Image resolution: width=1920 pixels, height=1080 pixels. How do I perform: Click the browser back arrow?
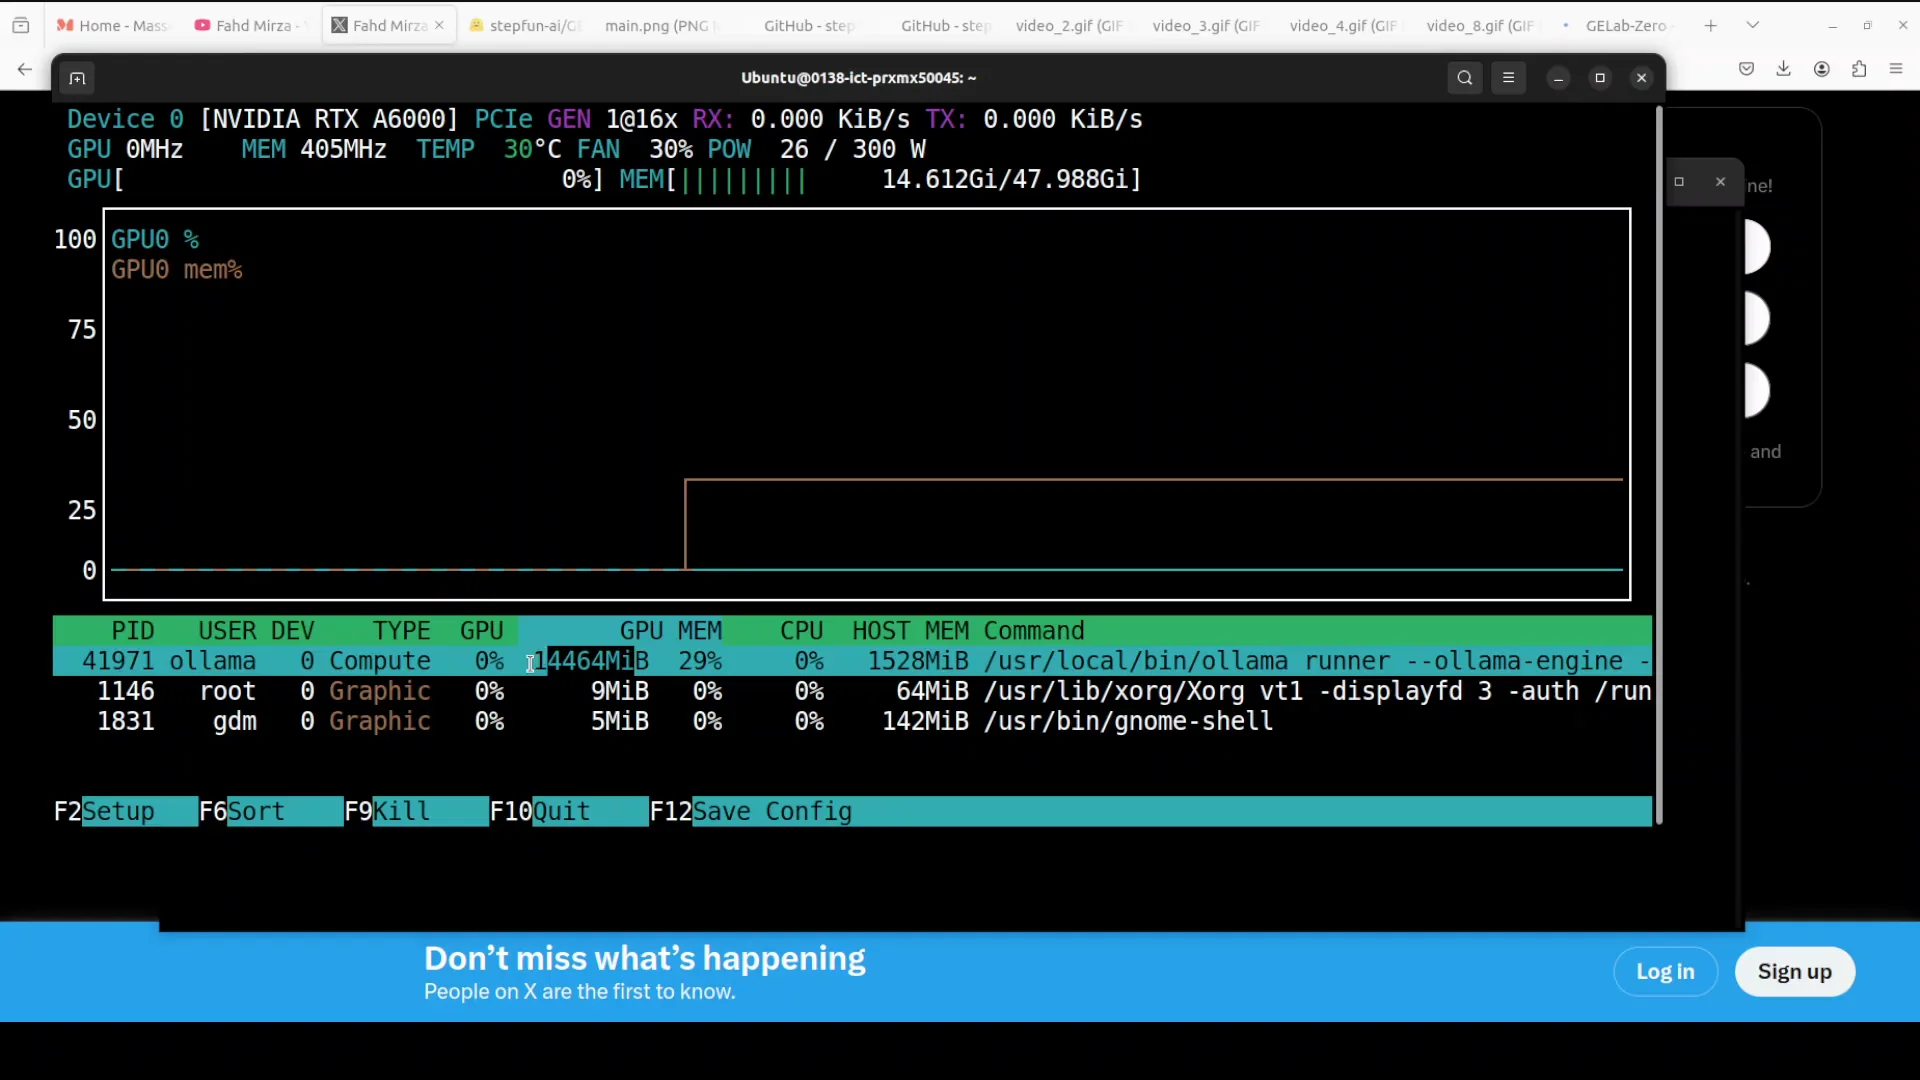click(25, 69)
